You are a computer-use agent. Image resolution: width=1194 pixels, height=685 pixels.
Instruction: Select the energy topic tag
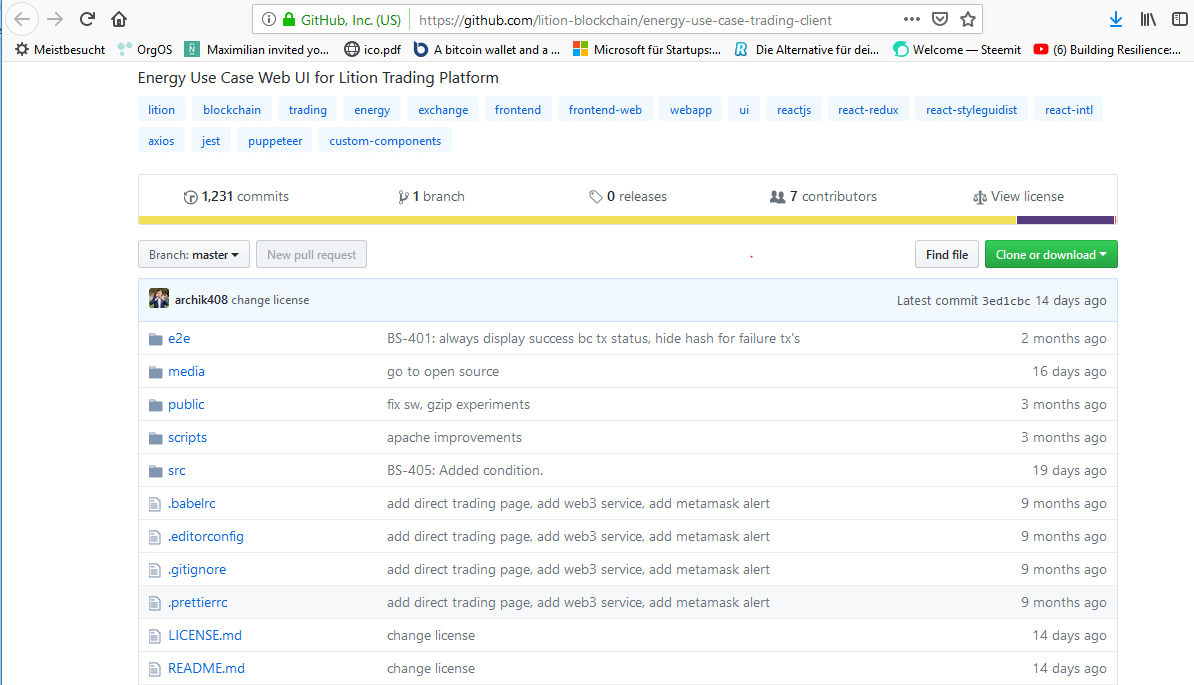[x=372, y=110]
